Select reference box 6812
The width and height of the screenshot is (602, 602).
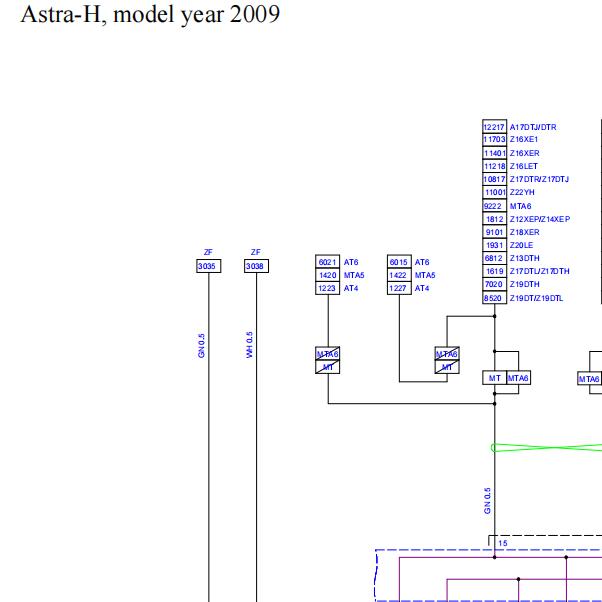point(494,258)
